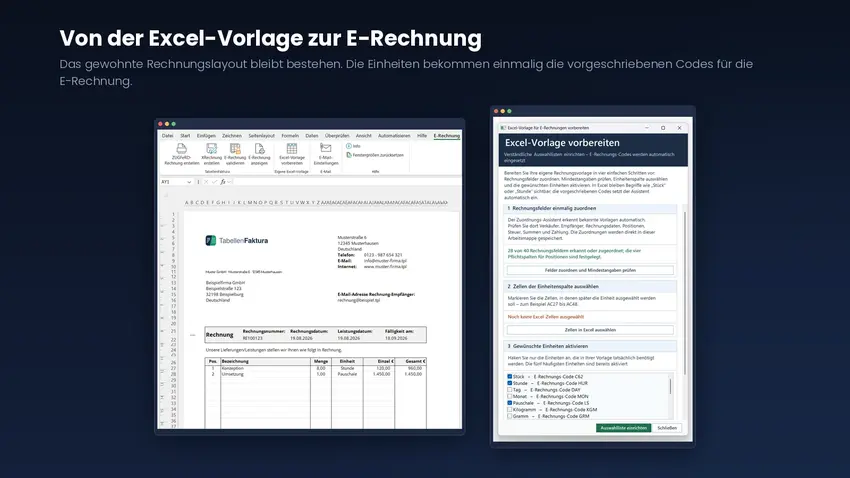Click the red dot of the dialog frame
The width and height of the screenshot is (850, 478).
[x=496, y=111]
